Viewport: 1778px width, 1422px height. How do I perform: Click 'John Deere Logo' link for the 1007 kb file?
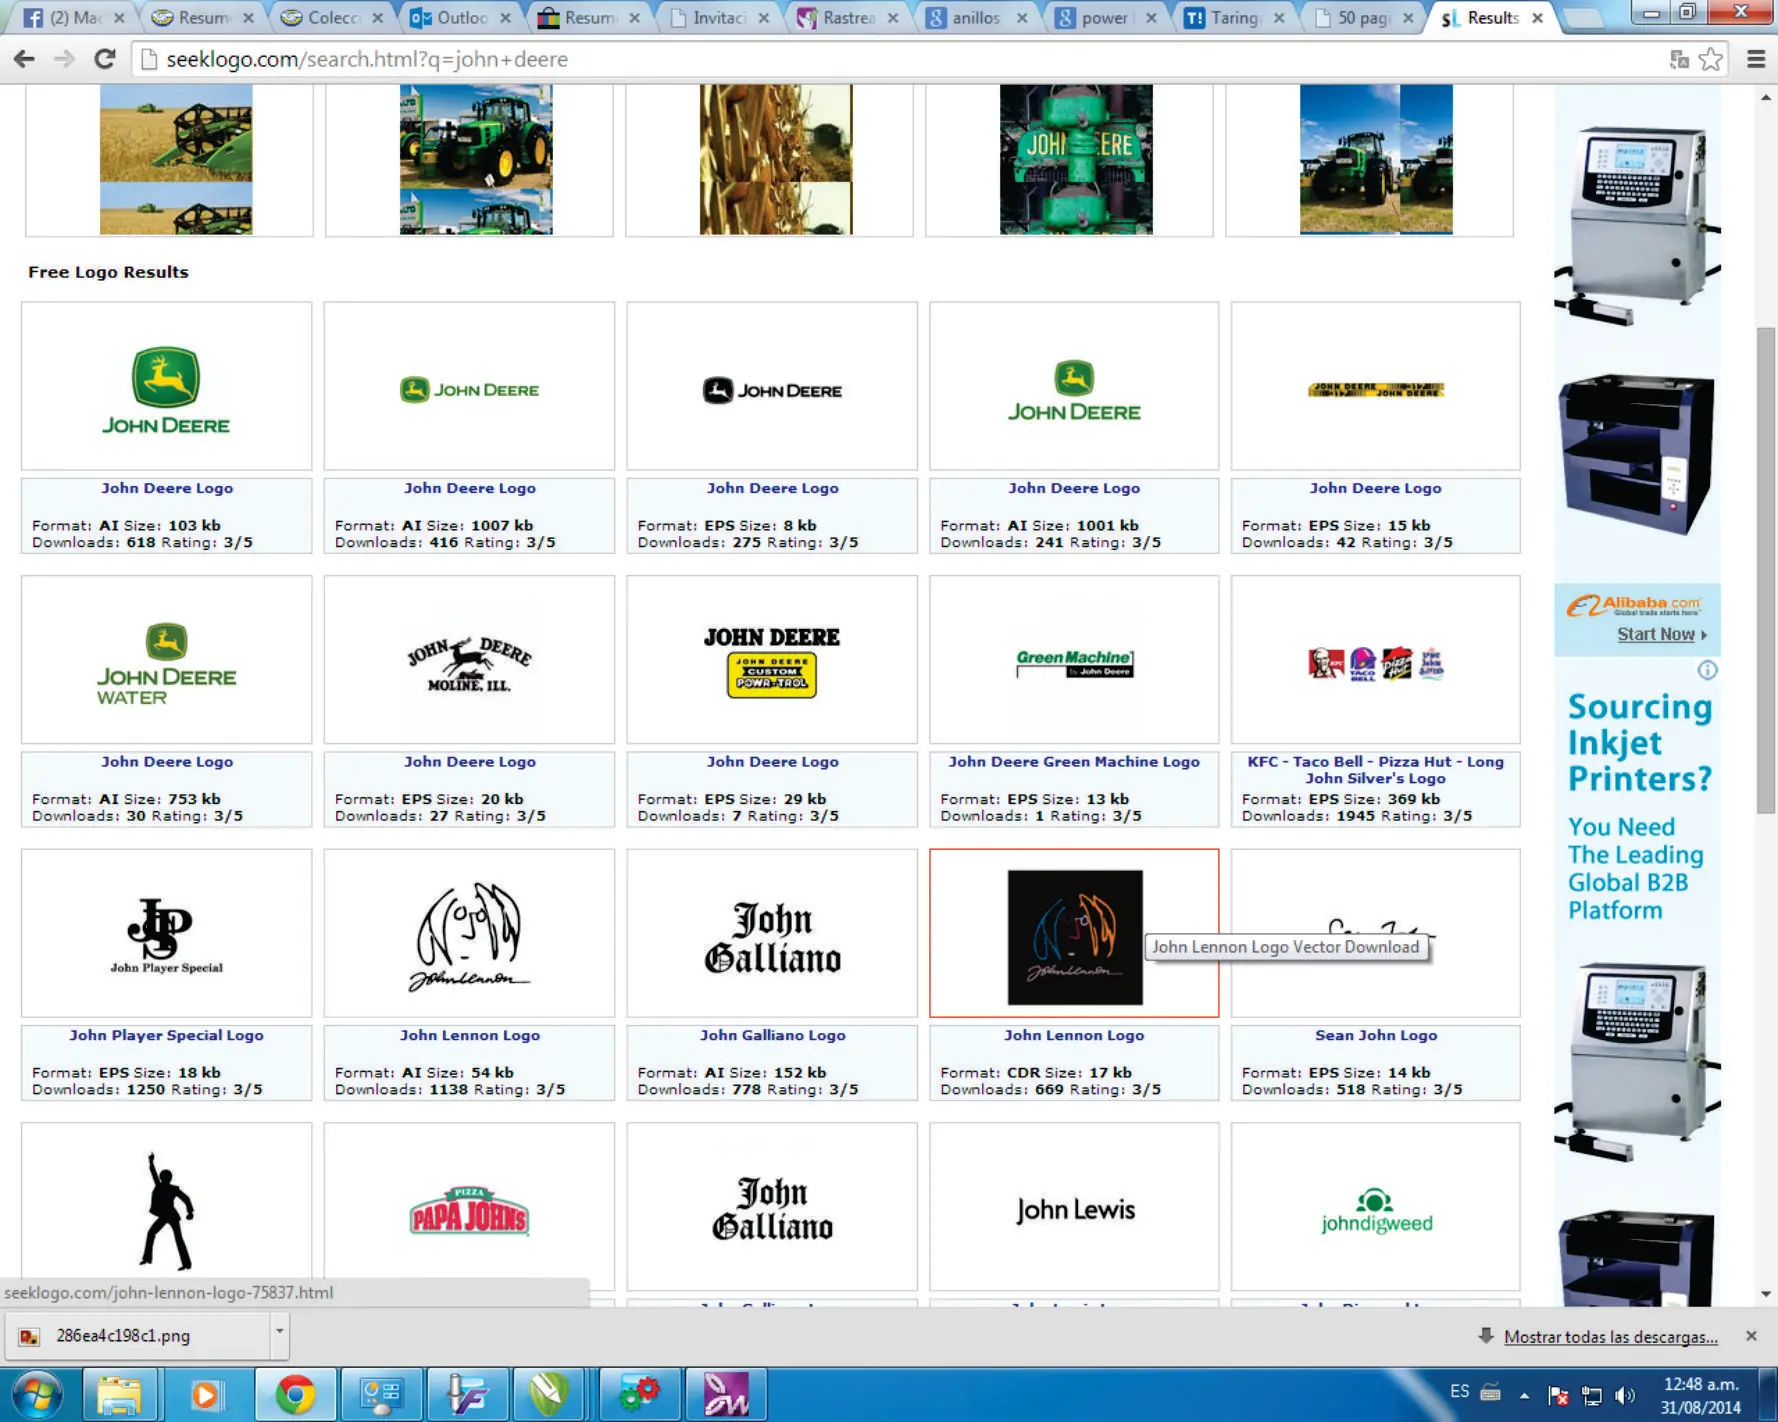[x=469, y=489]
